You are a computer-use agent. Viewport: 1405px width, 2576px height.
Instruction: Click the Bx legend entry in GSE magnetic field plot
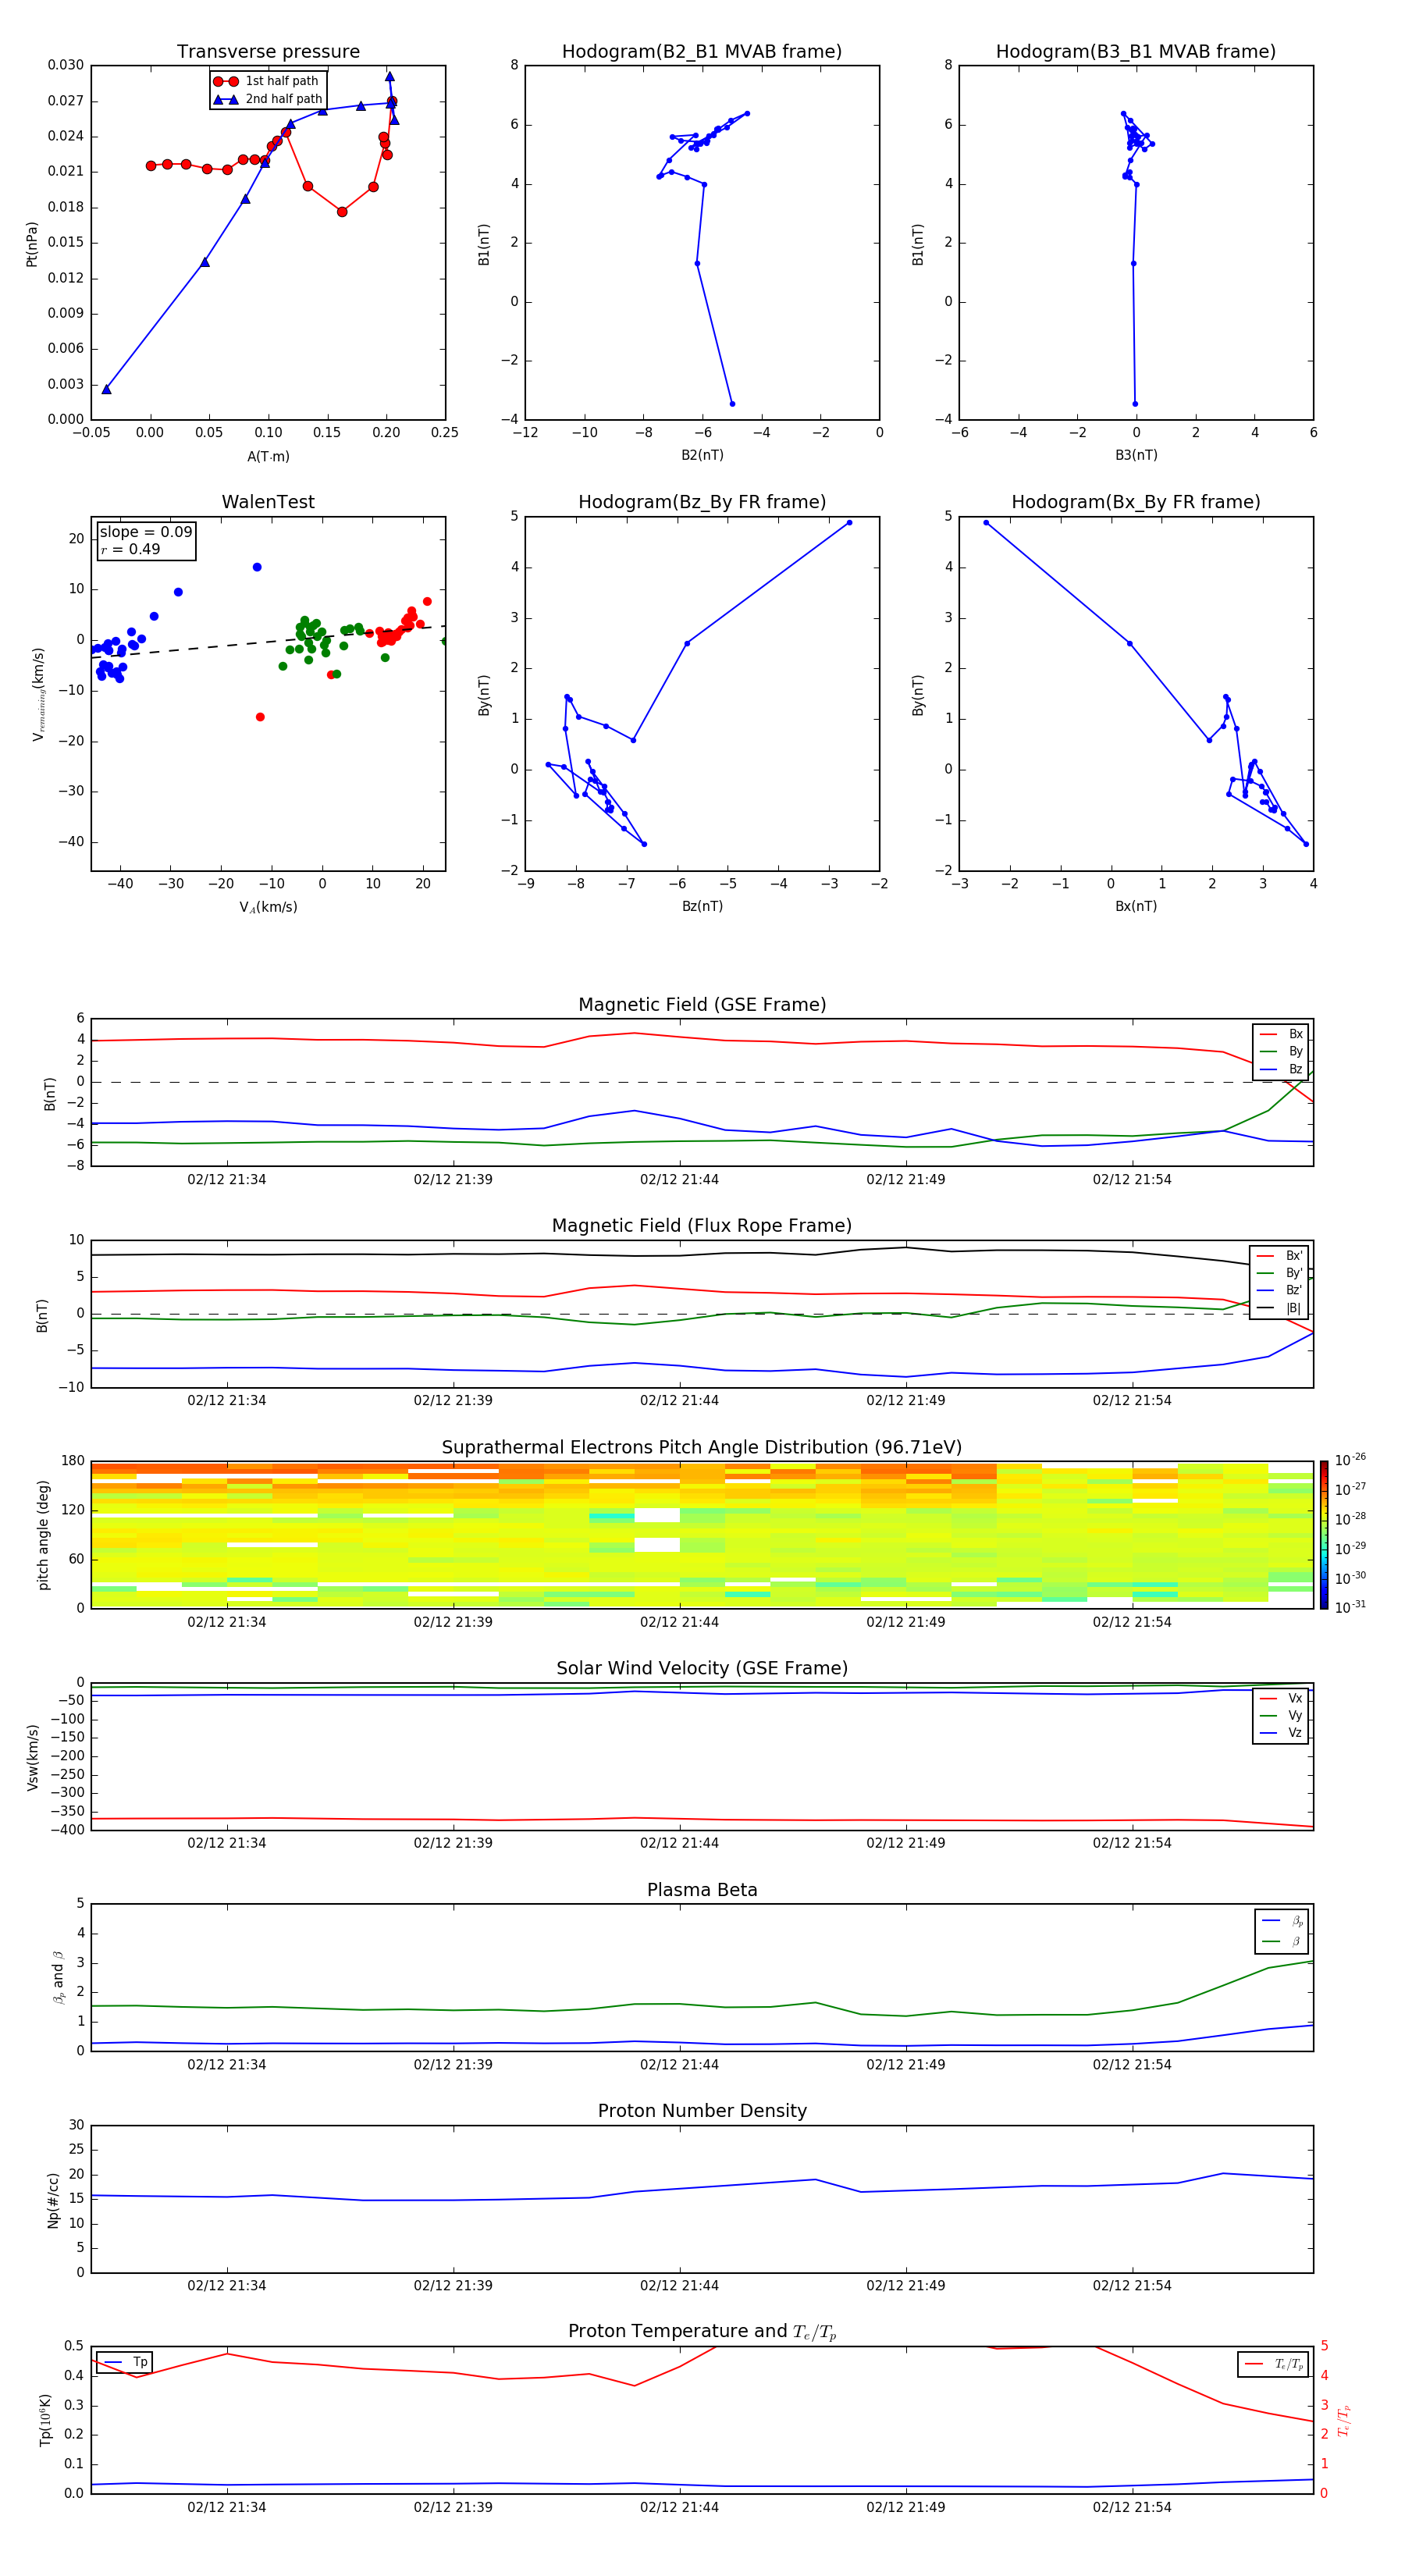pyautogui.click(x=1281, y=1034)
